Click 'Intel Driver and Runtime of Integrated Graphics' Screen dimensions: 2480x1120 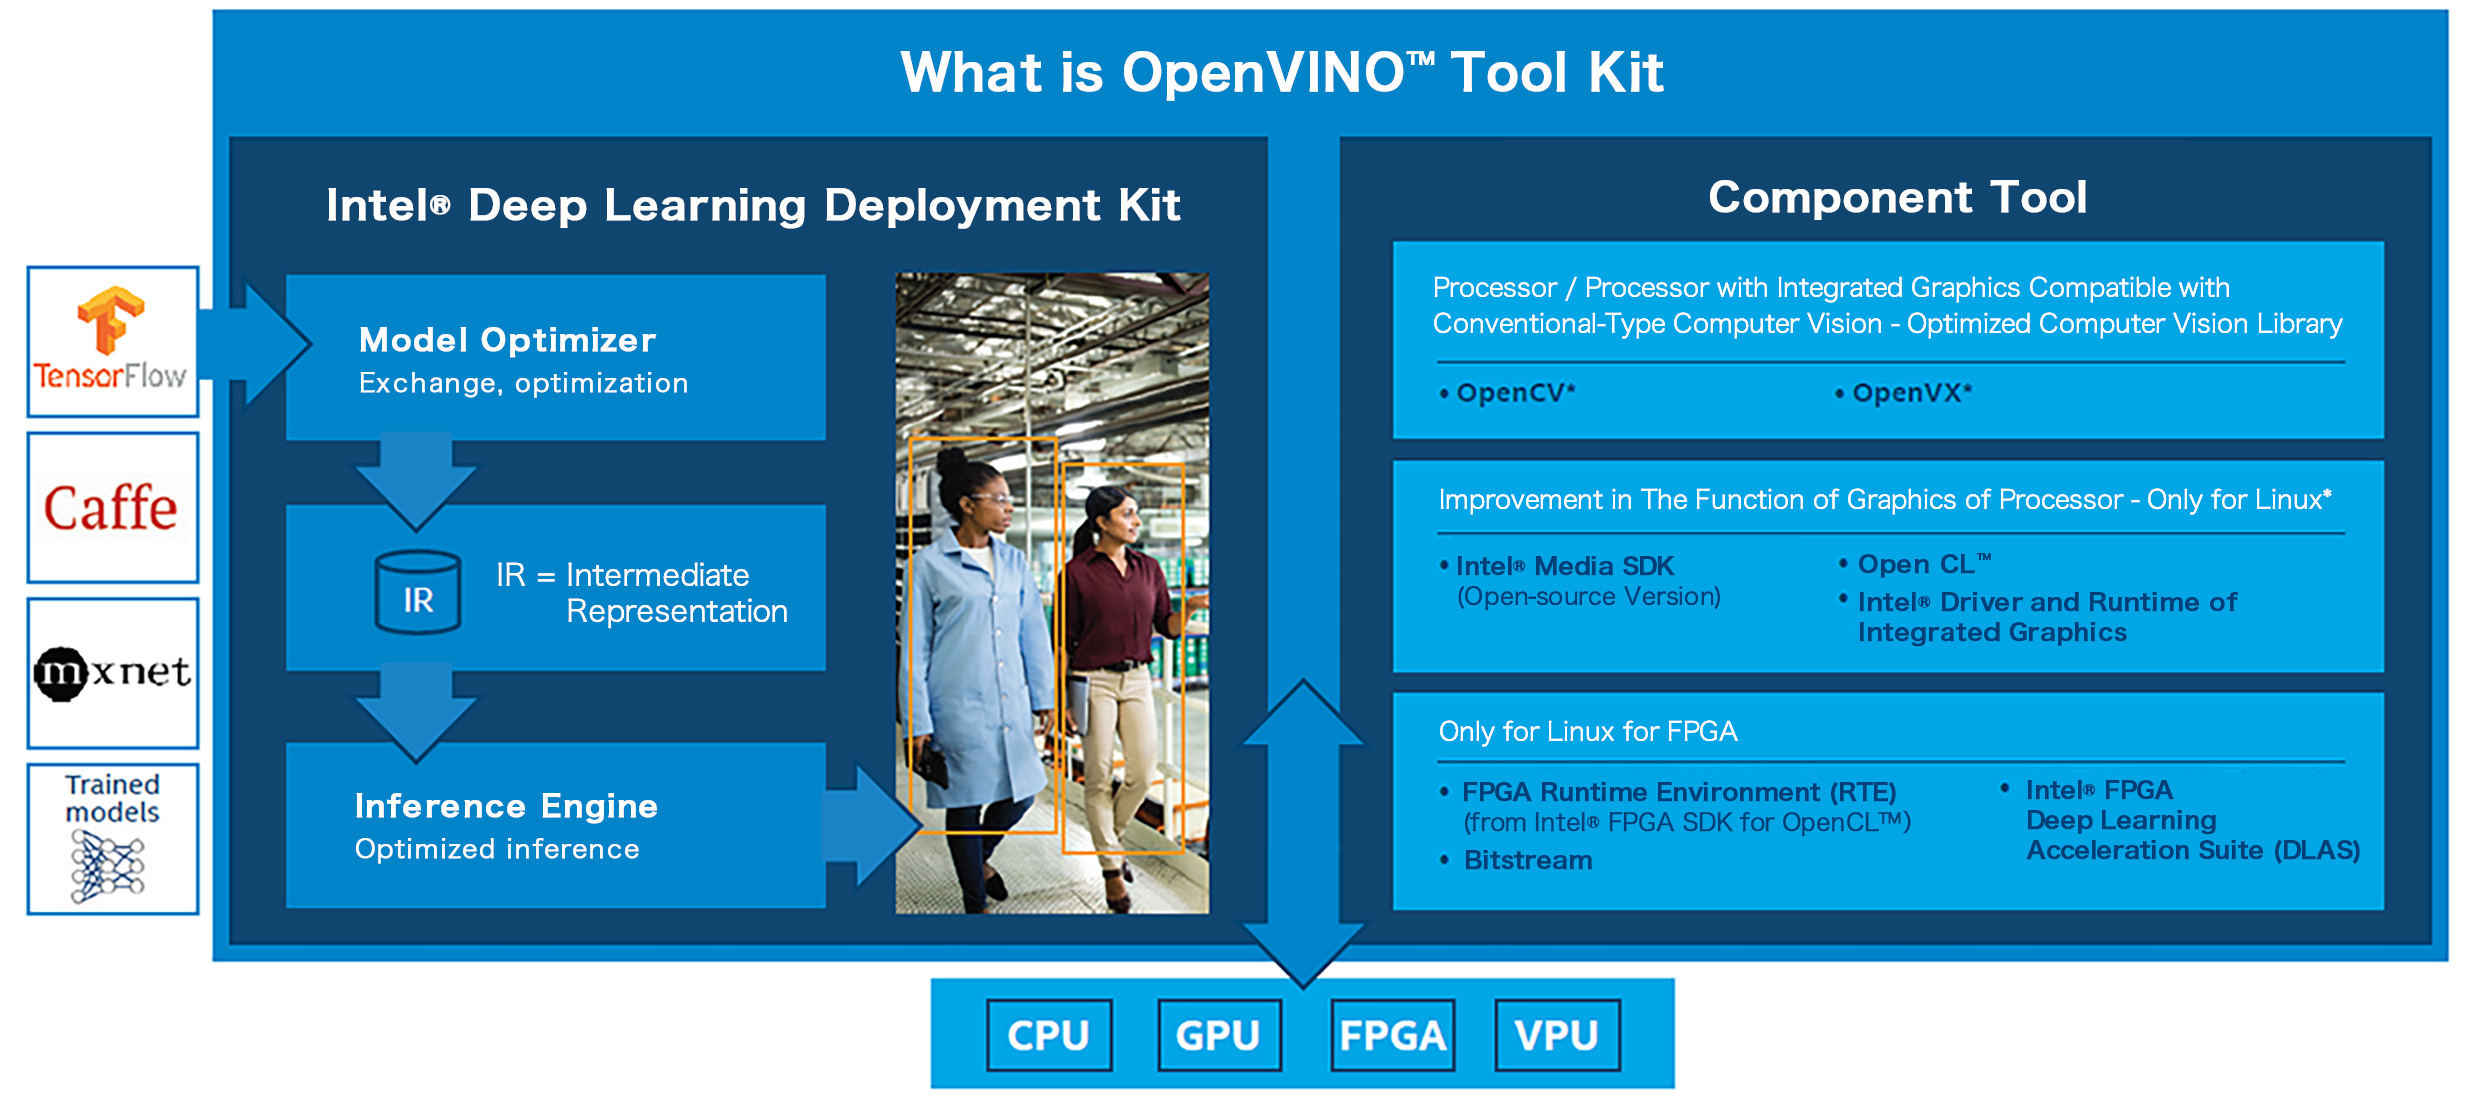2038,617
